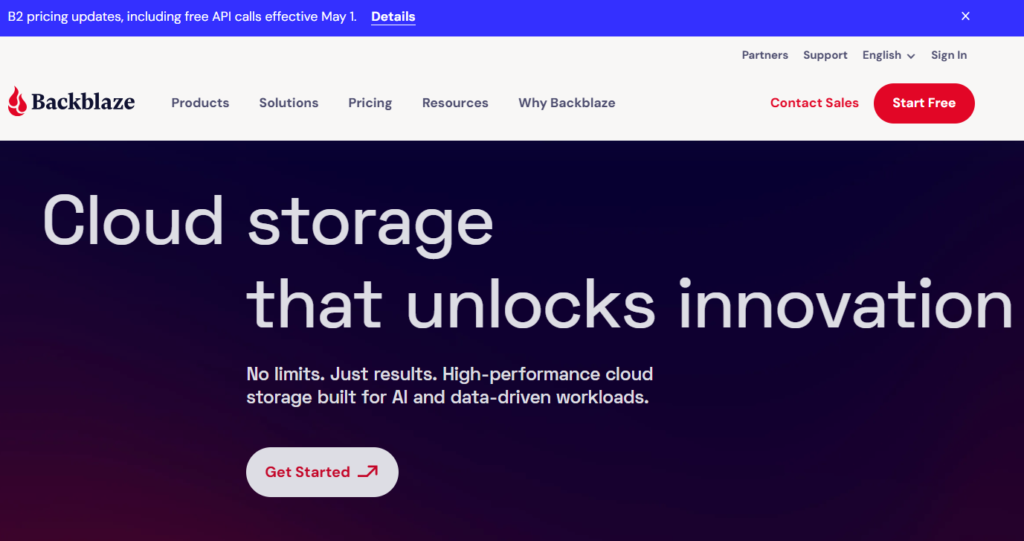The width and height of the screenshot is (1024, 541).
Task: Select Pricing in the navigation
Action: [x=370, y=103]
